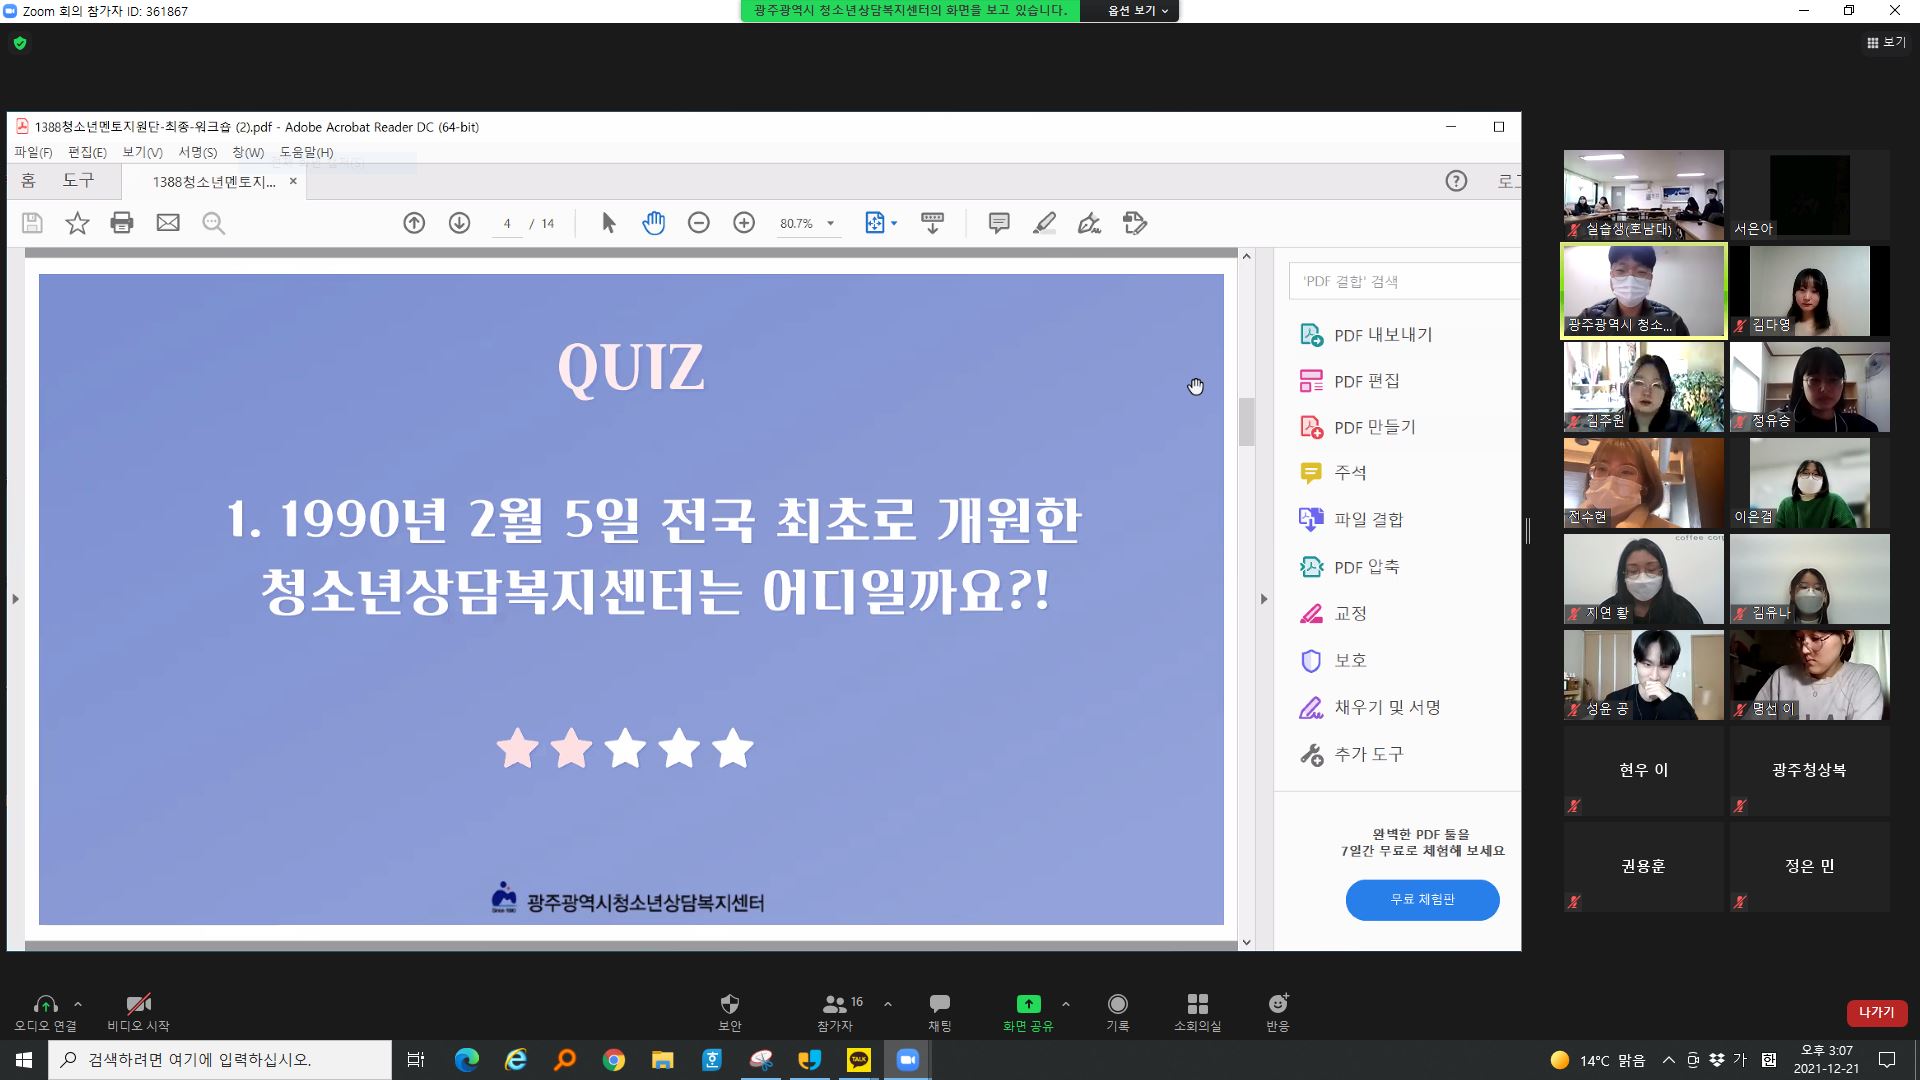The image size is (1920, 1080).
Task: Click the bookmark star icon
Action: point(77,223)
